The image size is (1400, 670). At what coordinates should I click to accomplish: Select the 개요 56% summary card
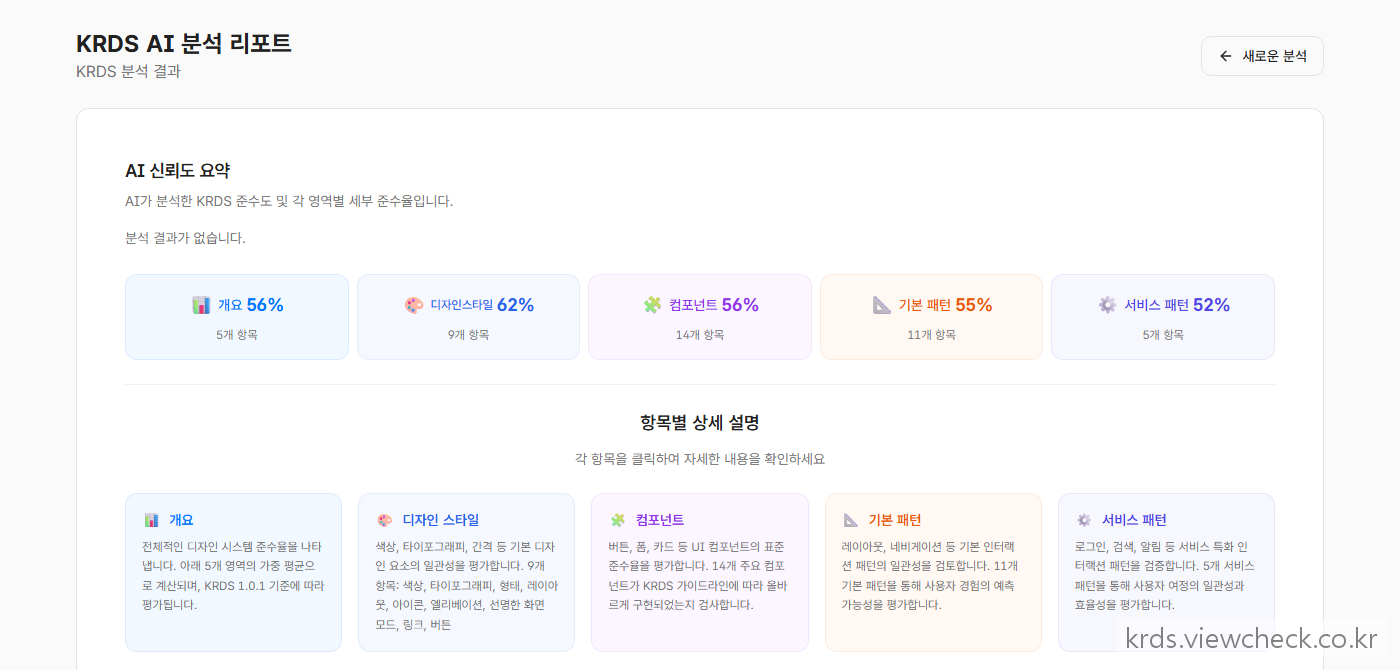coord(237,317)
